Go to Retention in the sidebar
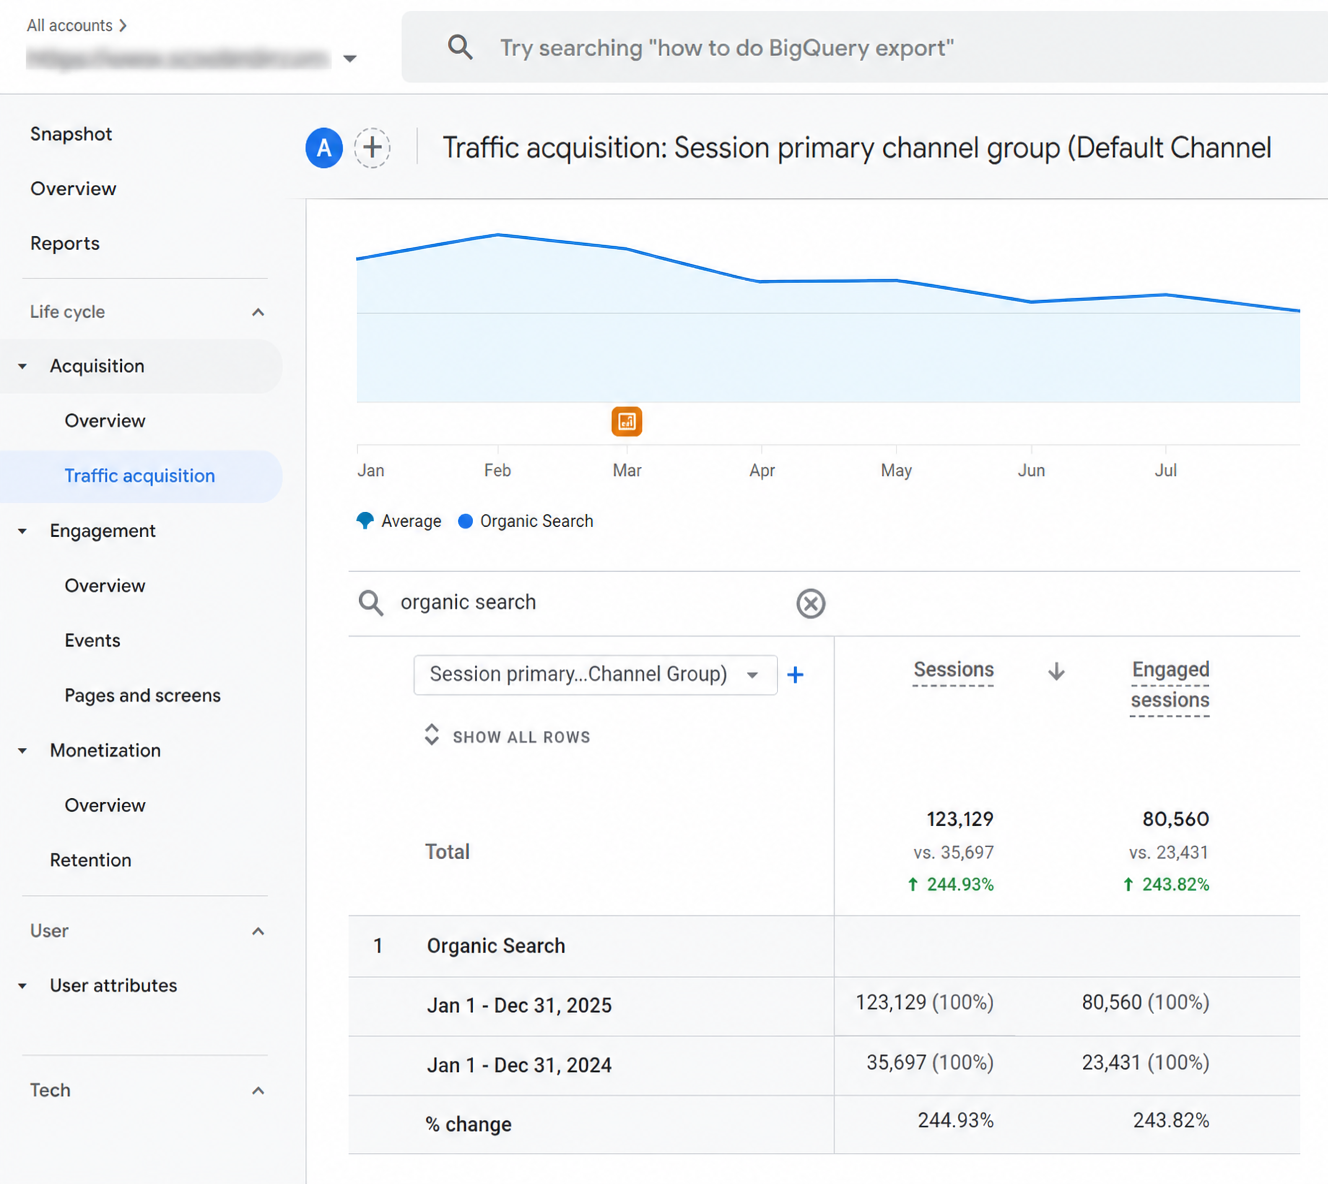Screen dimensions: 1328x1184 coord(91,860)
